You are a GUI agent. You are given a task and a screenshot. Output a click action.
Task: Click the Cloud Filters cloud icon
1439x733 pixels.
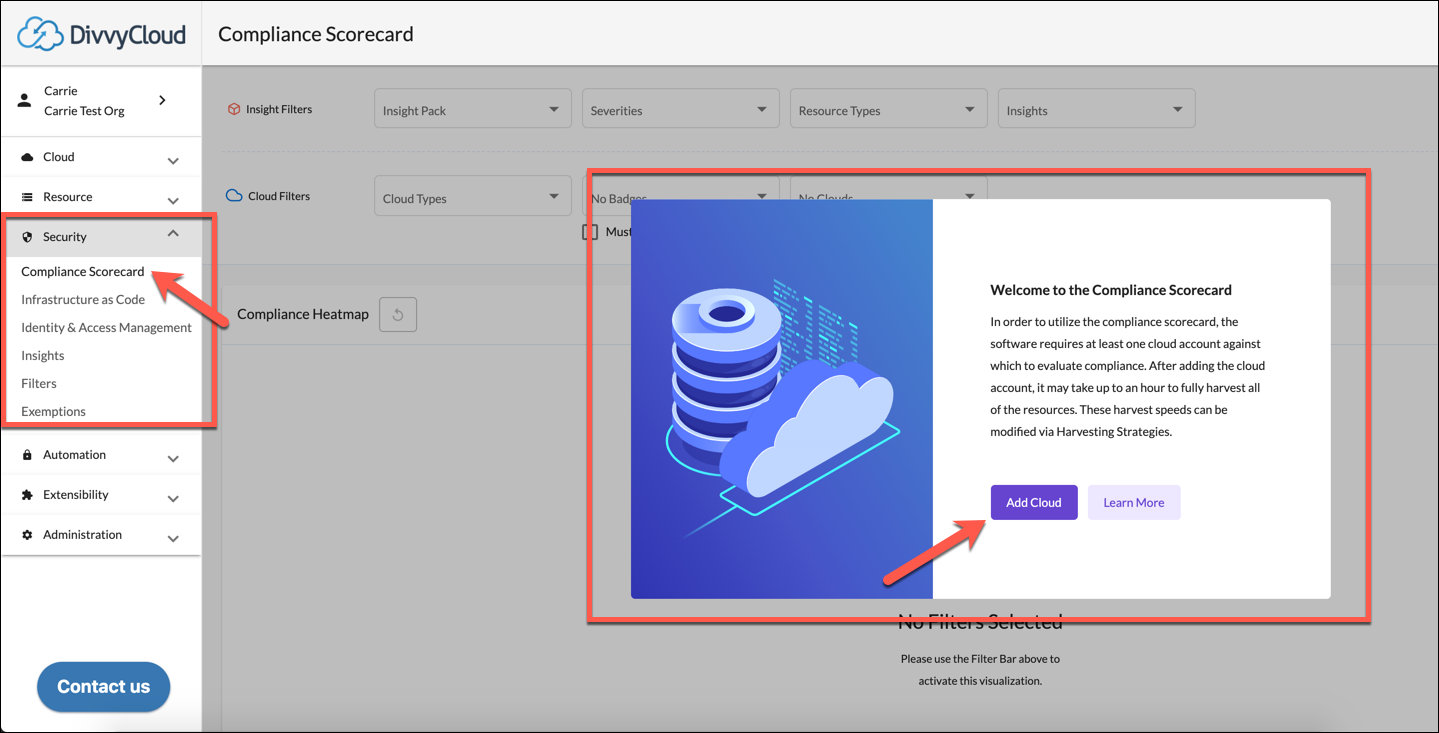[234, 196]
